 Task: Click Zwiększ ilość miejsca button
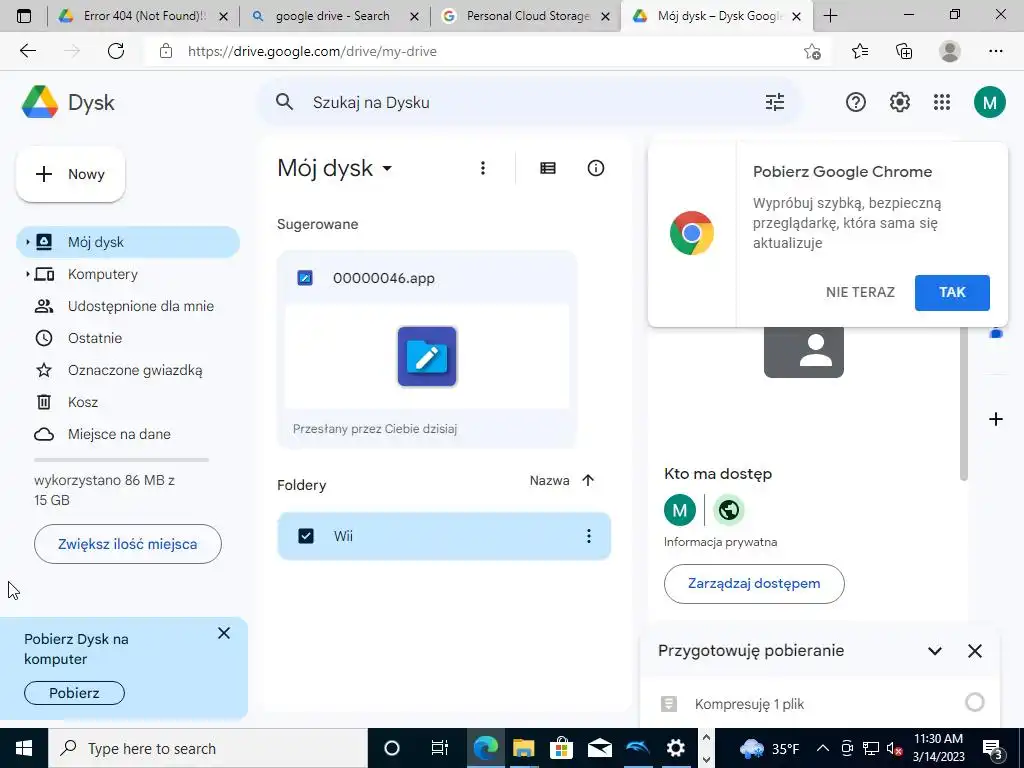[128, 544]
